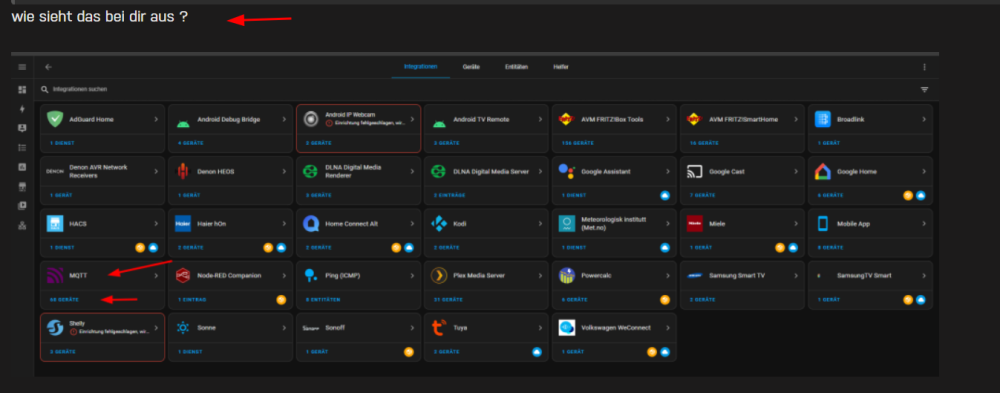This screenshot has width=1000, height=393.
Task: Open the Helfer tab
Action: [x=561, y=67]
